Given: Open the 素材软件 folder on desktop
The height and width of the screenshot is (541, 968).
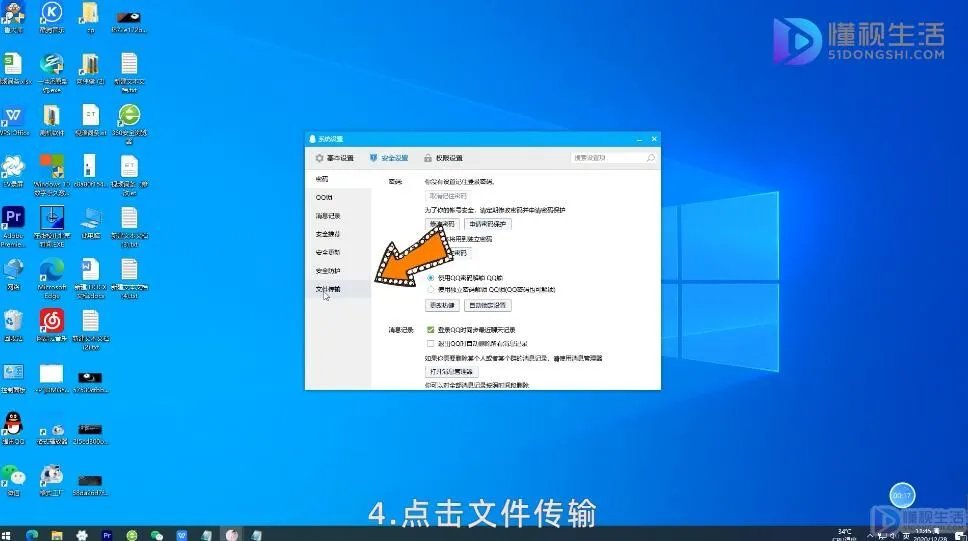Looking at the screenshot, I should [52, 120].
